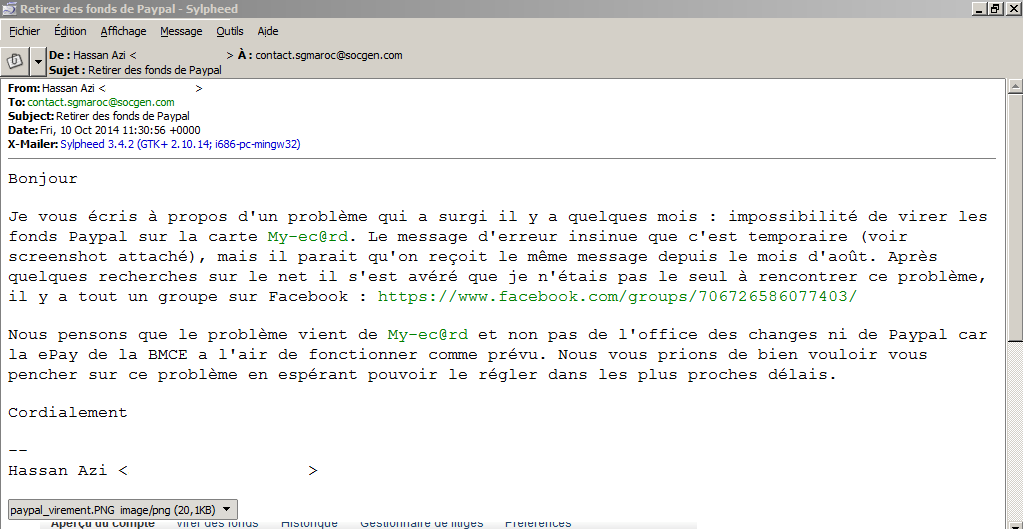Click the first My-ec@rd link in body

click(307, 236)
